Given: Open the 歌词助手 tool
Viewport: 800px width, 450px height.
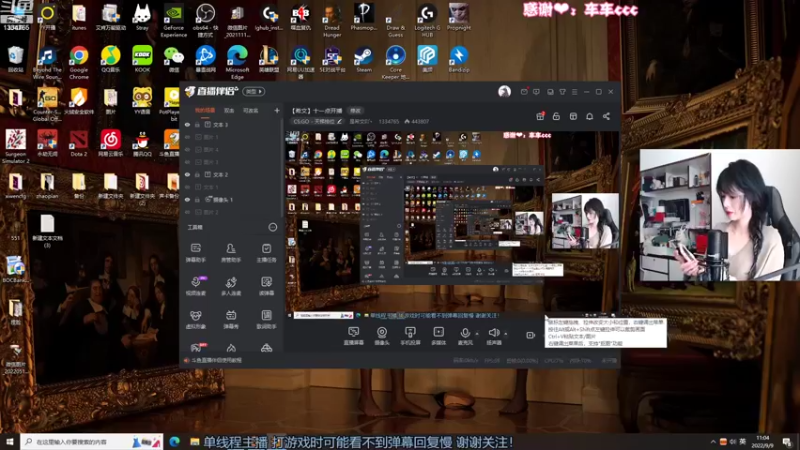Looking at the screenshot, I should (266, 319).
